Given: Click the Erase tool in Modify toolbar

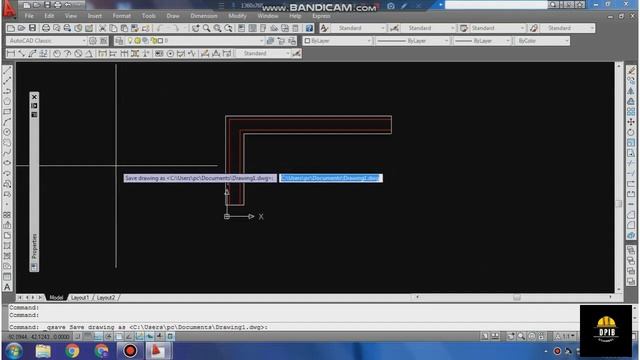Looking at the screenshot, I should click(x=631, y=71).
